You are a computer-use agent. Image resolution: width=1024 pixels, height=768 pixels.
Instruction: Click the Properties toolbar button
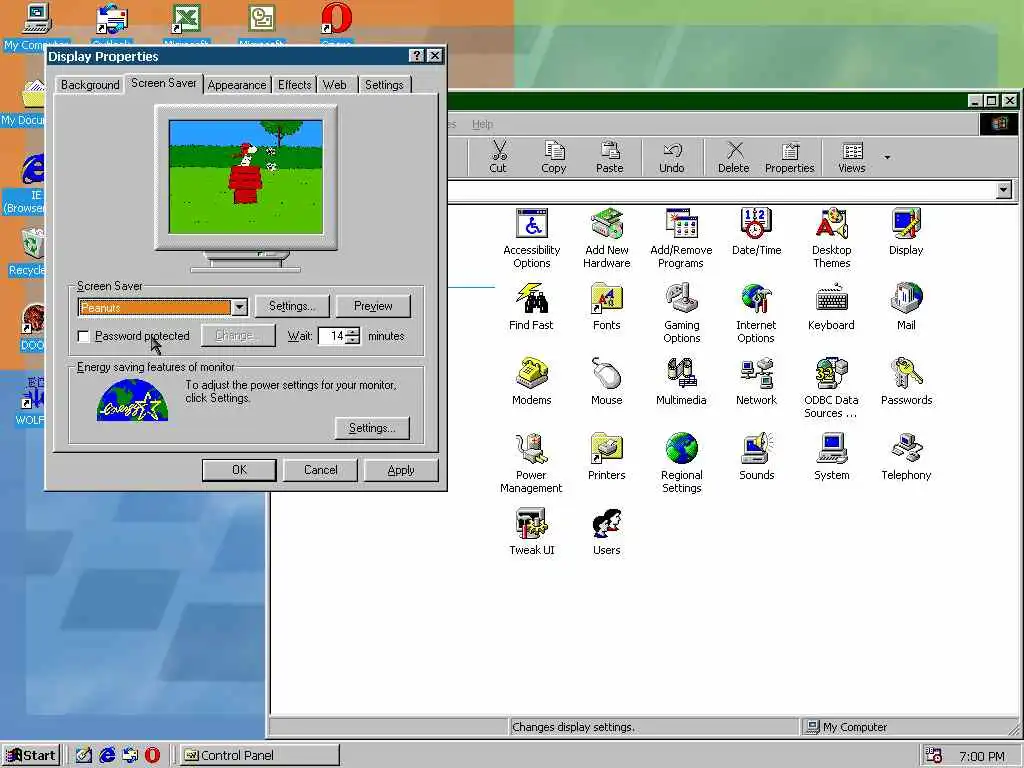790,157
